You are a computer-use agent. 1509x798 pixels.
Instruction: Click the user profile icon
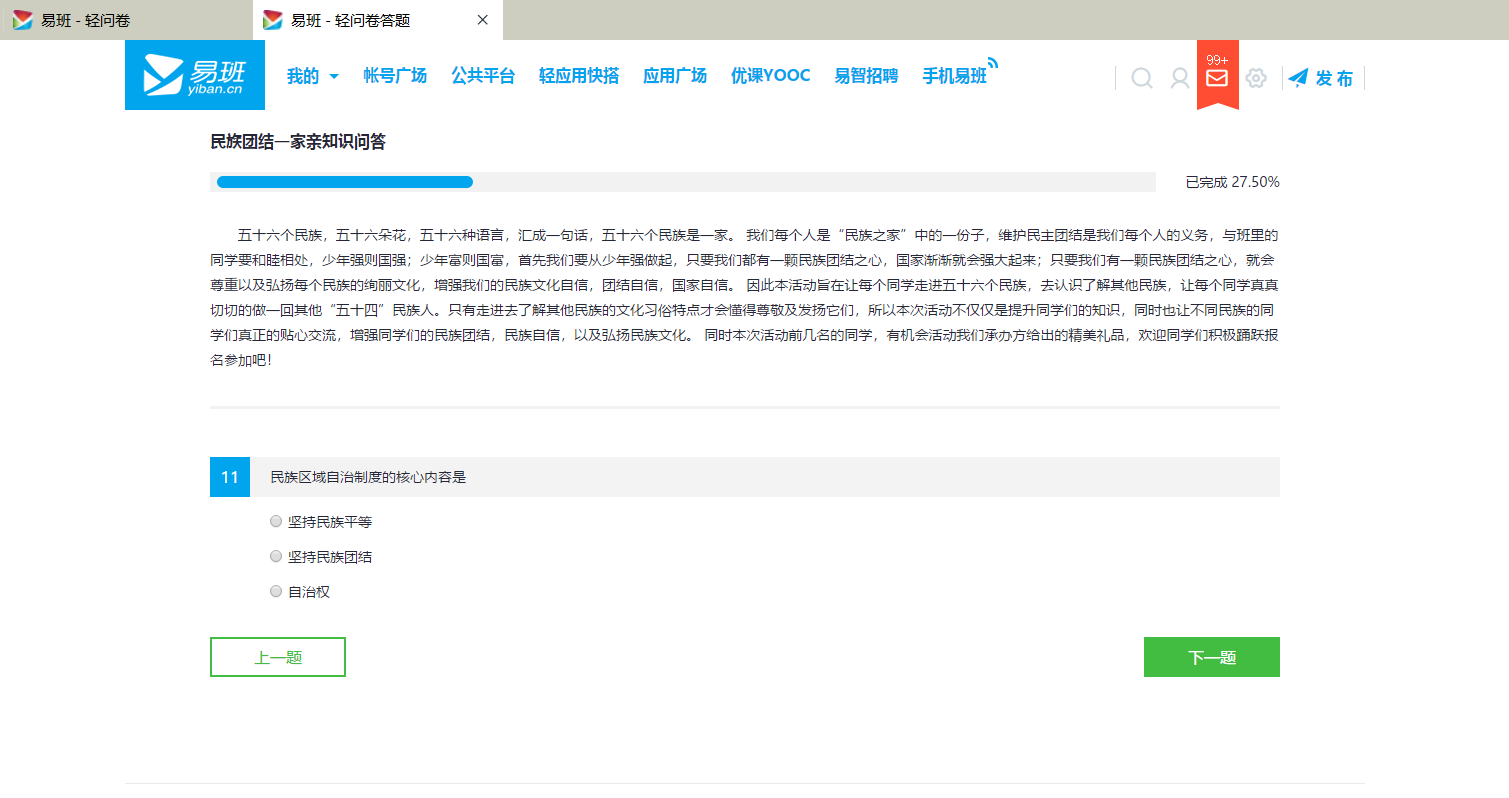pos(1180,78)
